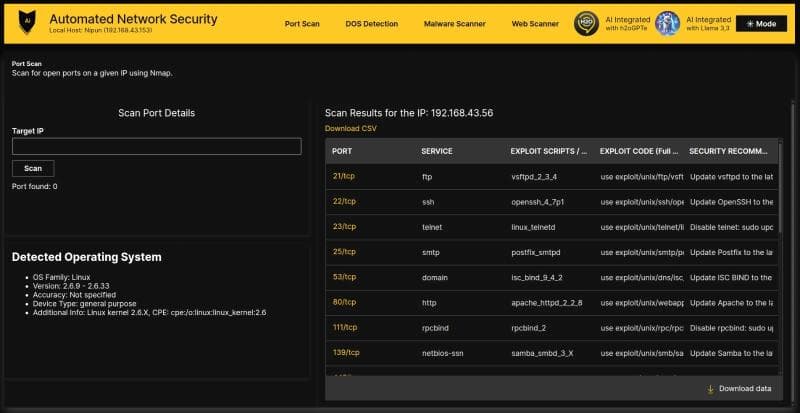Click the AI Integrated with h2oGPTe label
Screen dimensions: 800x413
tap(627, 23)
